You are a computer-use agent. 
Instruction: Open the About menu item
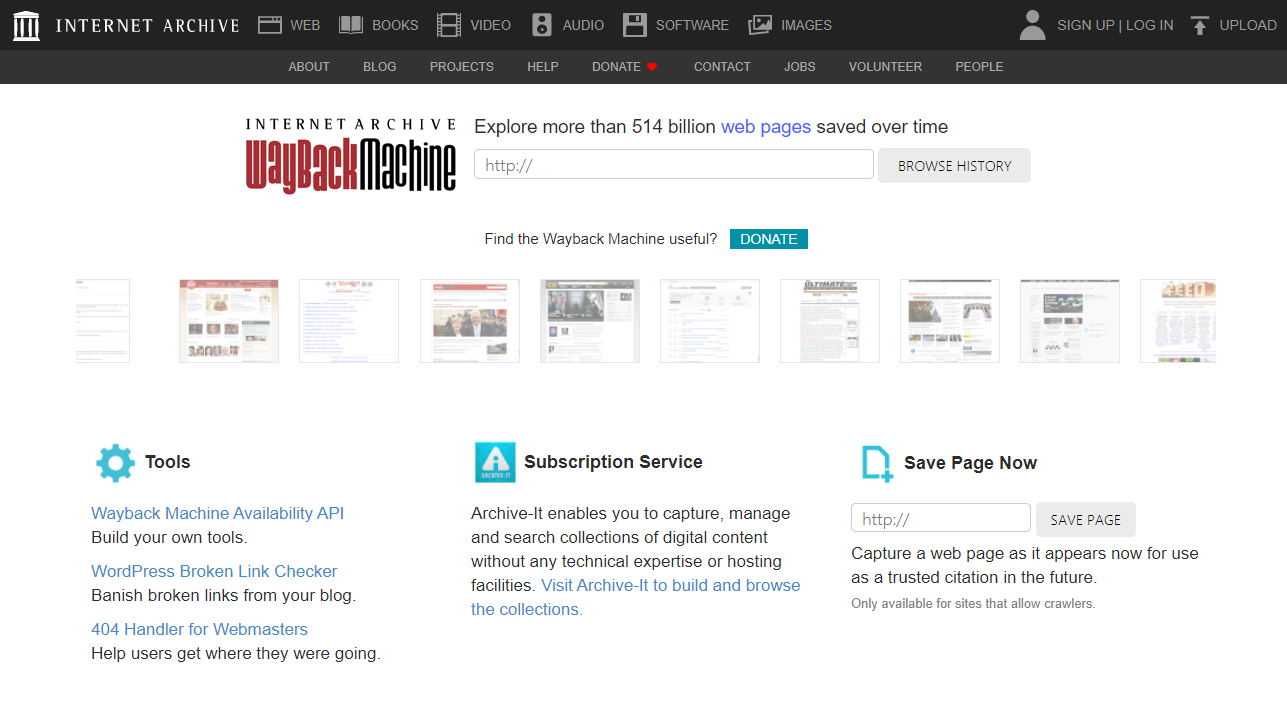tap(309, 67)
